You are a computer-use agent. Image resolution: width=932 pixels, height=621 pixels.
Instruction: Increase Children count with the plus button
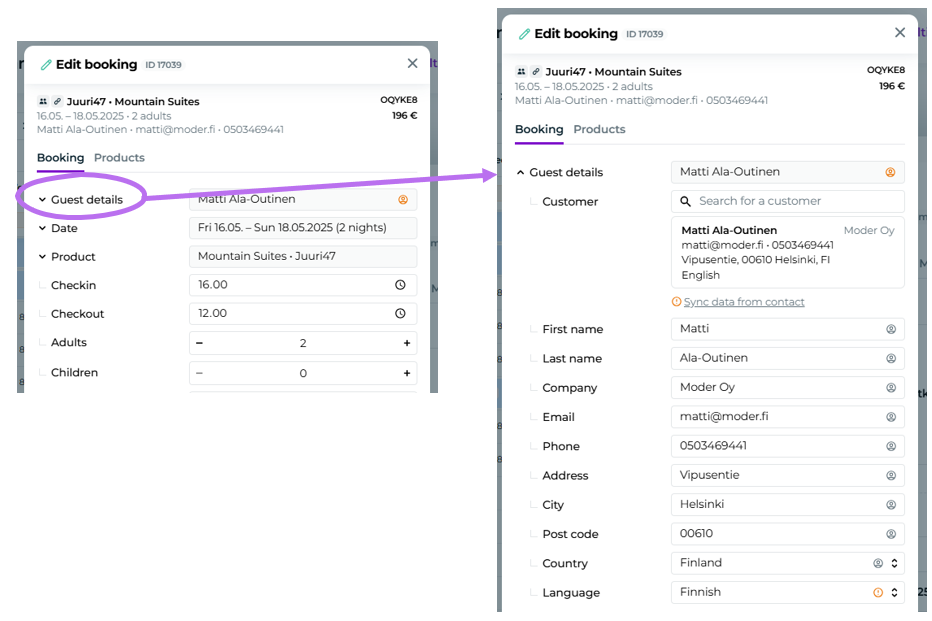(407, 373)
